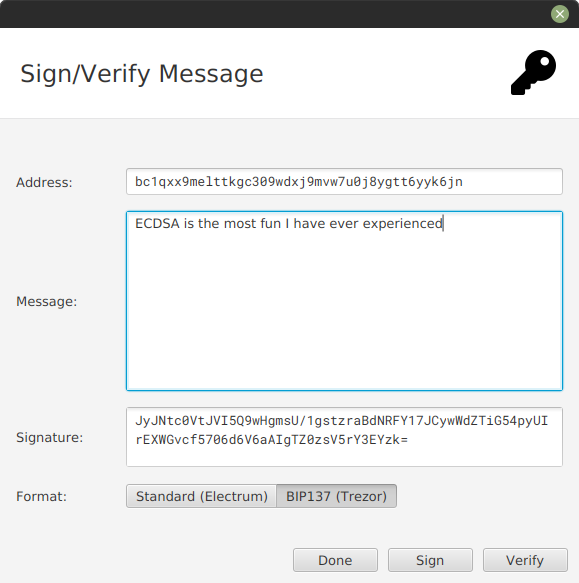Screen dimensions: 579x583
Task: Click the Verify button
Action: pyautogui.click(x=525, y=560)
